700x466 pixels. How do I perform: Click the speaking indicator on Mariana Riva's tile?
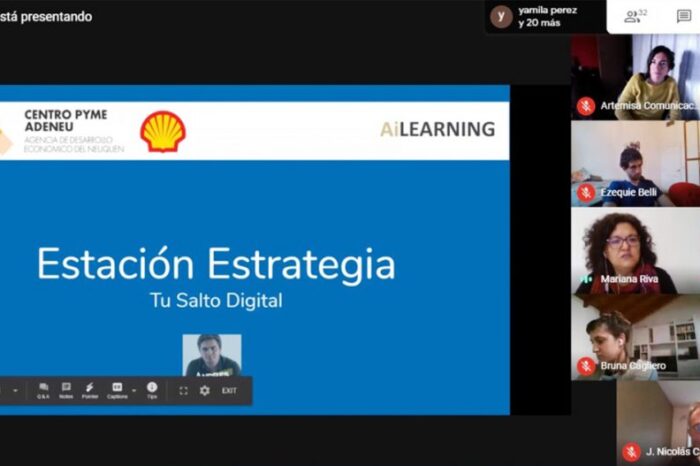tap(586, 279)
